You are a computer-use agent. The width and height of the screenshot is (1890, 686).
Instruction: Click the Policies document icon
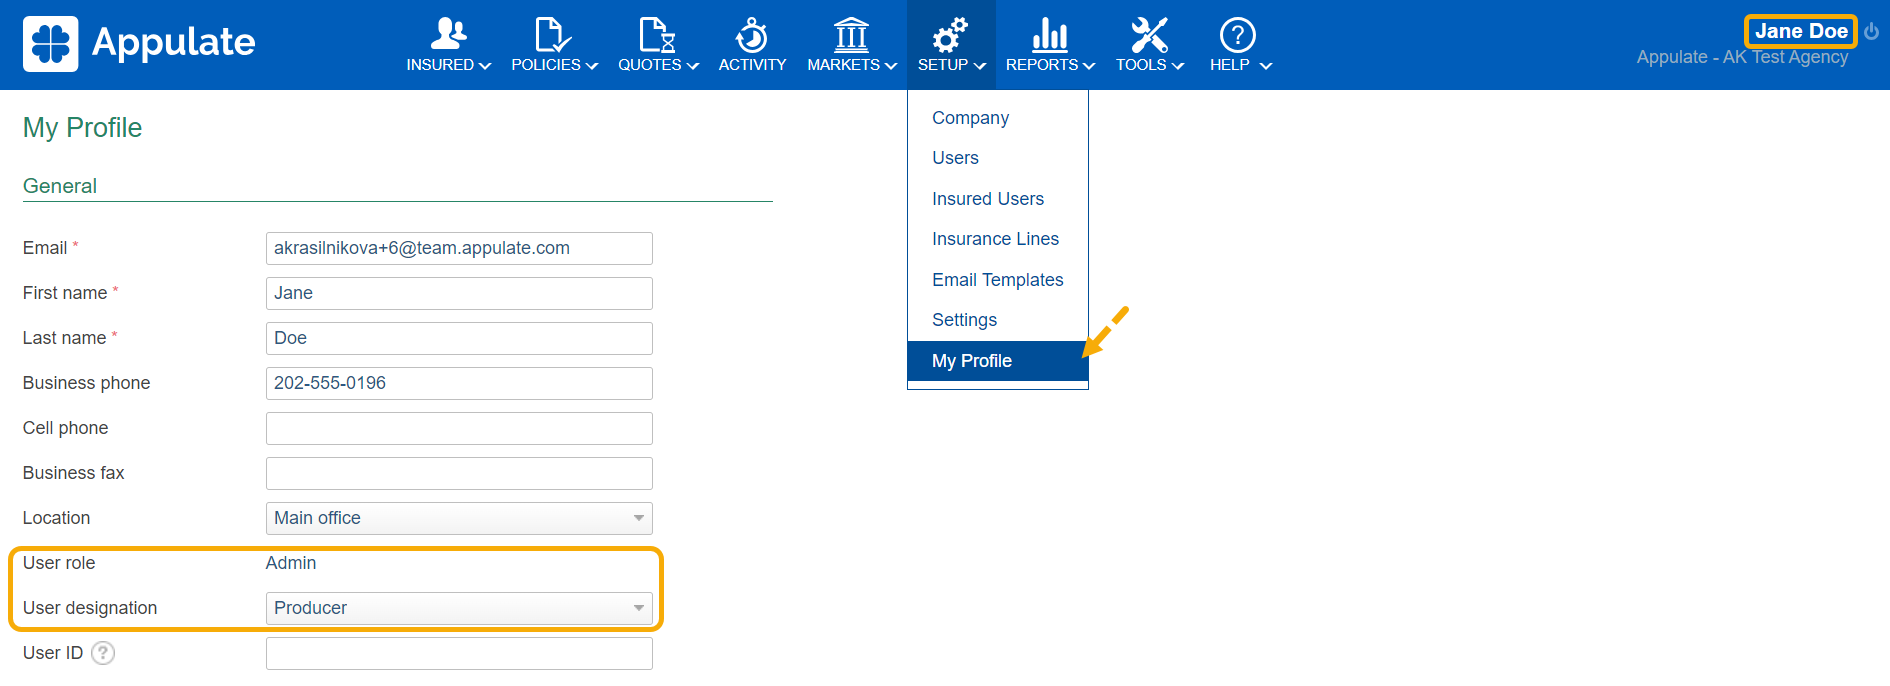[x=552, y=35]
